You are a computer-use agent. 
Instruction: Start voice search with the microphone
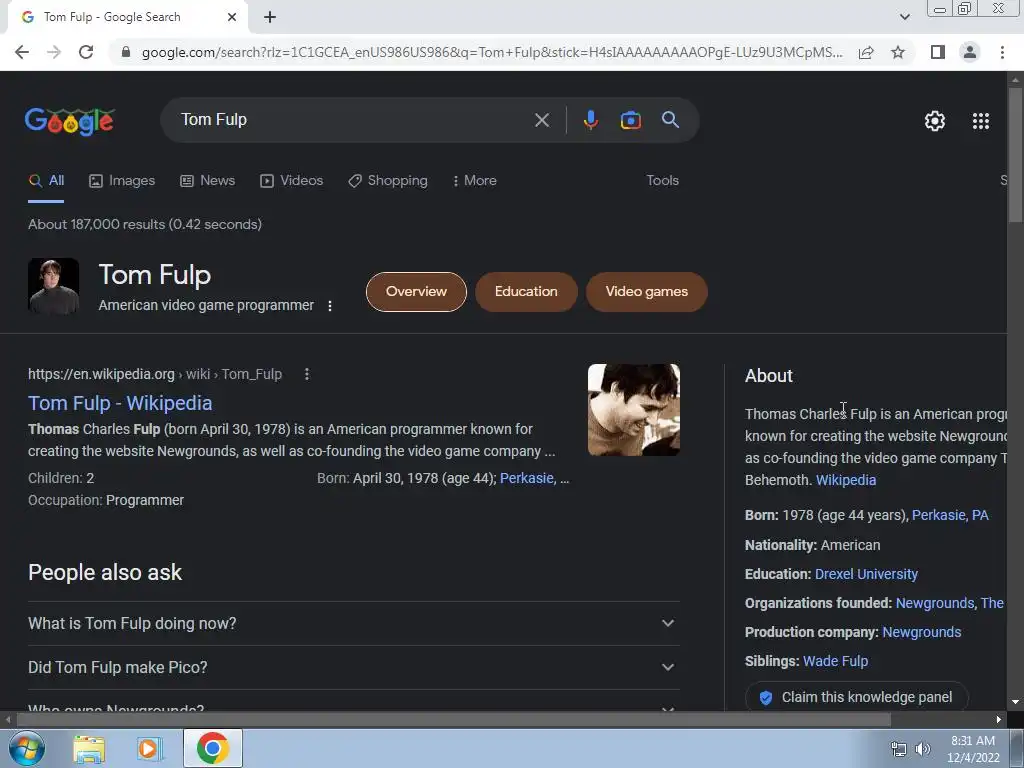pyautogui.click(x=590, y=120)
